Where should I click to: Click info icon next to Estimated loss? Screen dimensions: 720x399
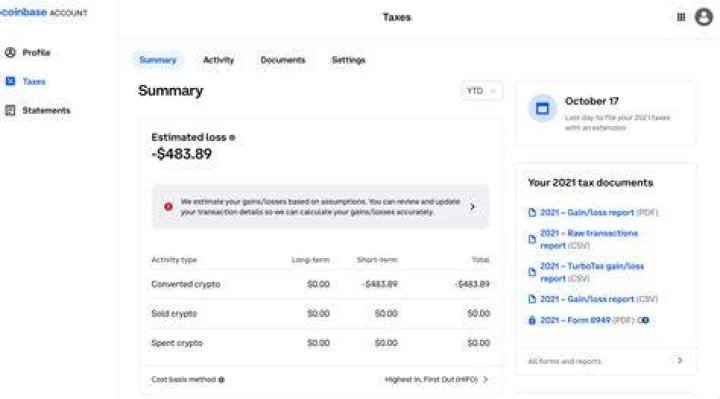[232, 137]
